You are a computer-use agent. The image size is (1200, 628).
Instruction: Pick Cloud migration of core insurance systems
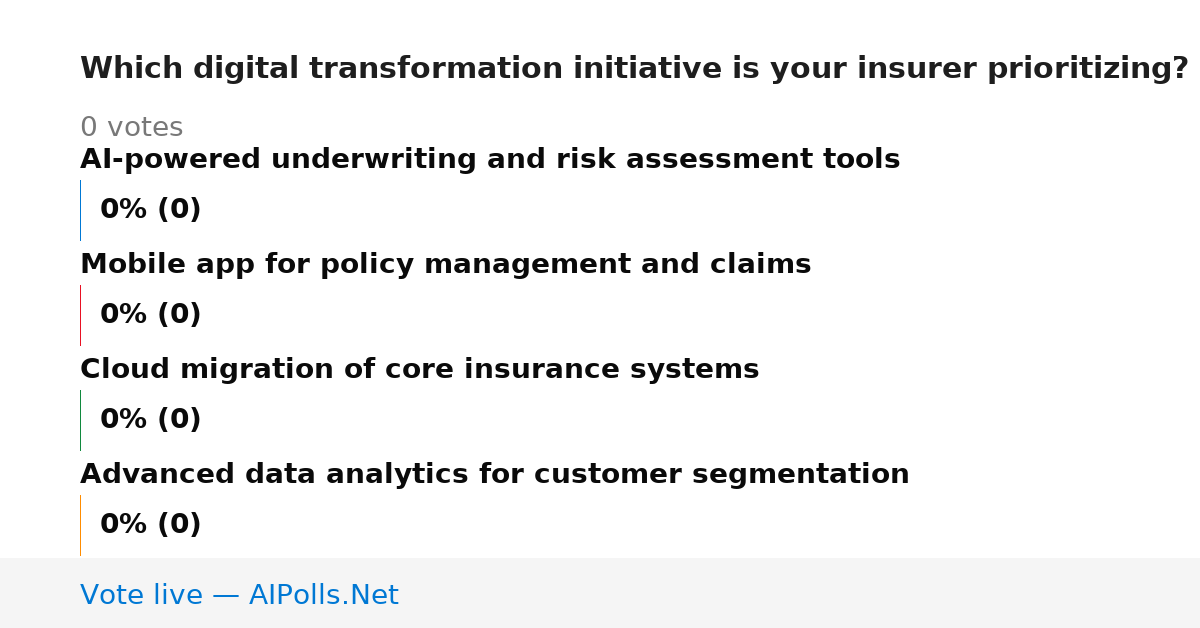click(x=419, y=370)
